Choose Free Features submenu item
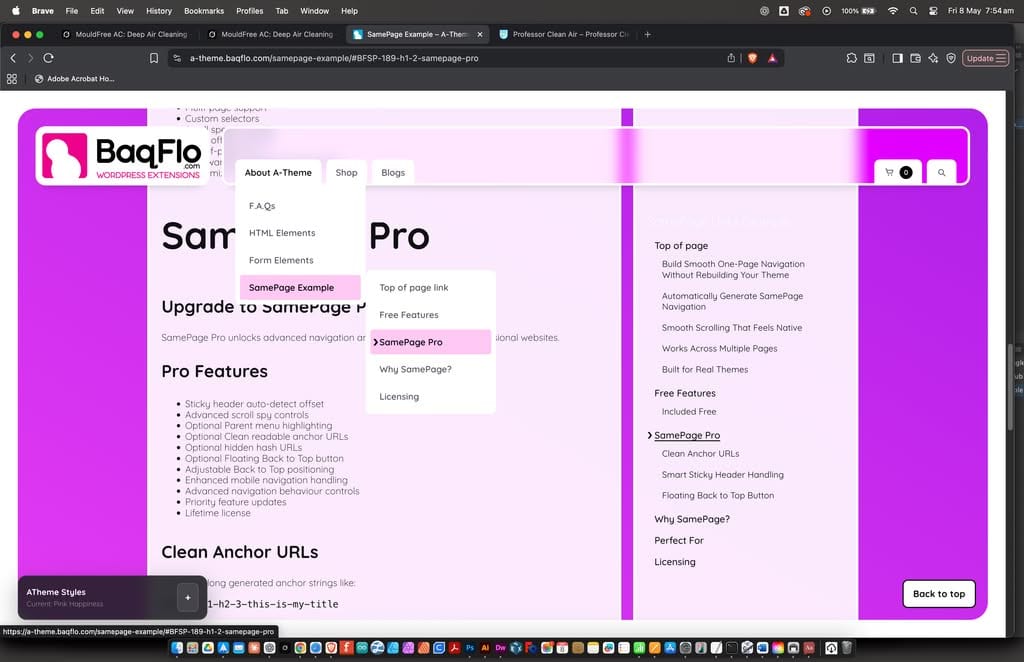Screen dimensions: 1024x662 430,315
